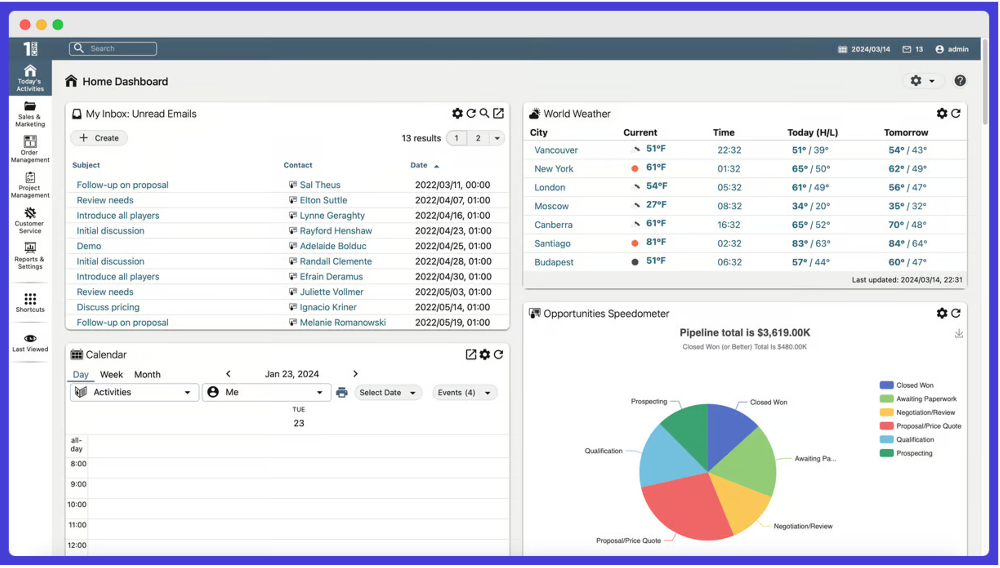Refresh Opportunities Speedometer panel

(956, 313)
